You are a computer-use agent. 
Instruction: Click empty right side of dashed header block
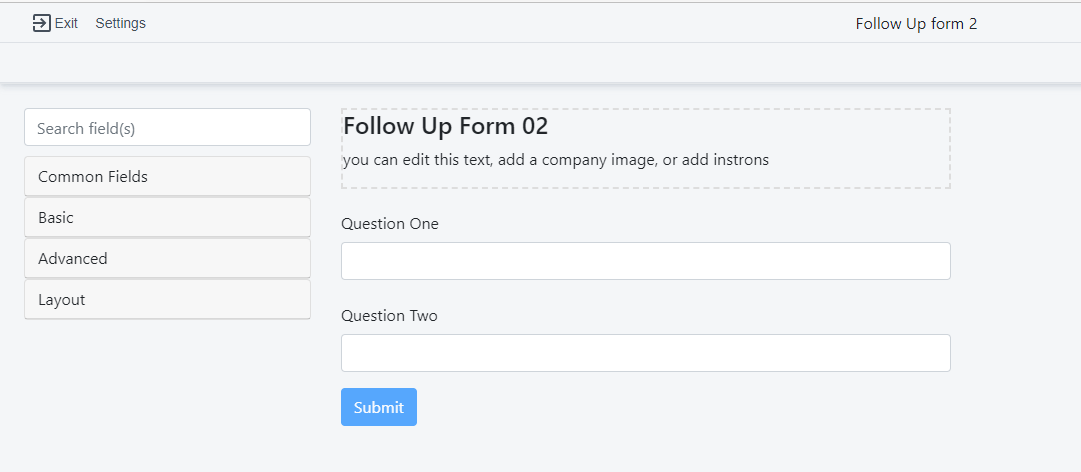870,140
